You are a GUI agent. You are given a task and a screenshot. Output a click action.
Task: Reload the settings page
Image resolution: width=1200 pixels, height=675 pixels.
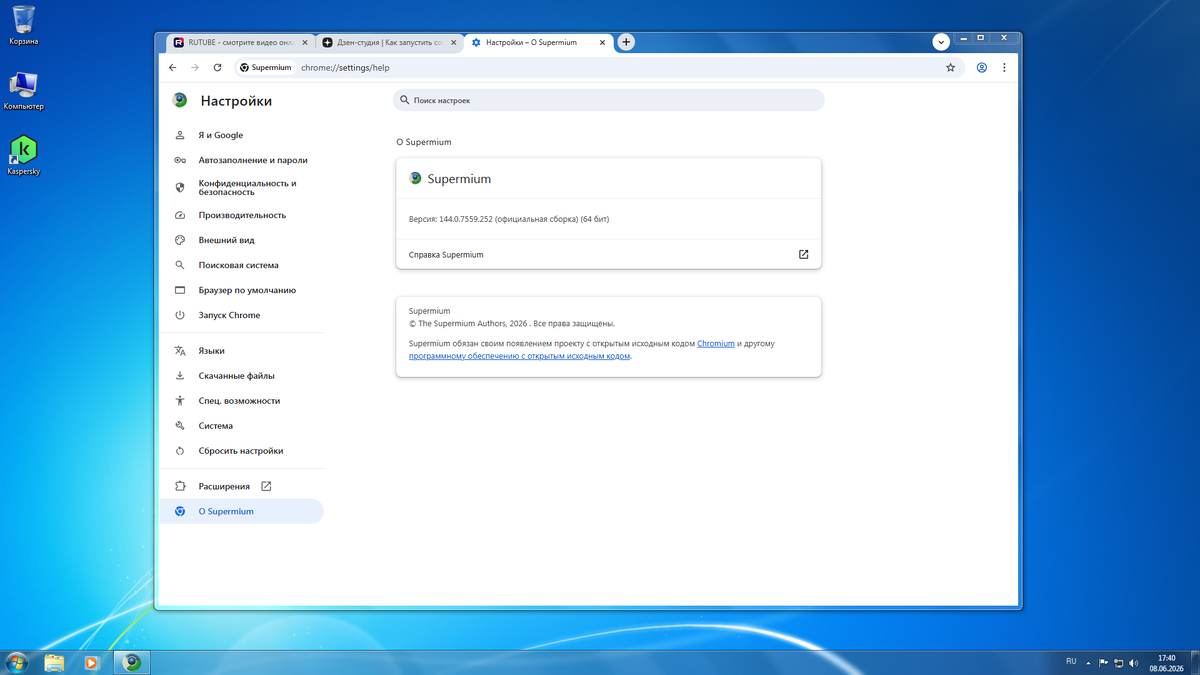click(217, 68)
